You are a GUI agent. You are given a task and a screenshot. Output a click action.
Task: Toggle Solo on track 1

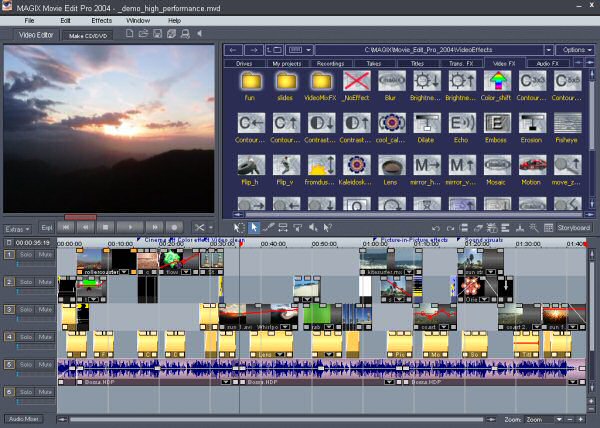tap(26, 254)
